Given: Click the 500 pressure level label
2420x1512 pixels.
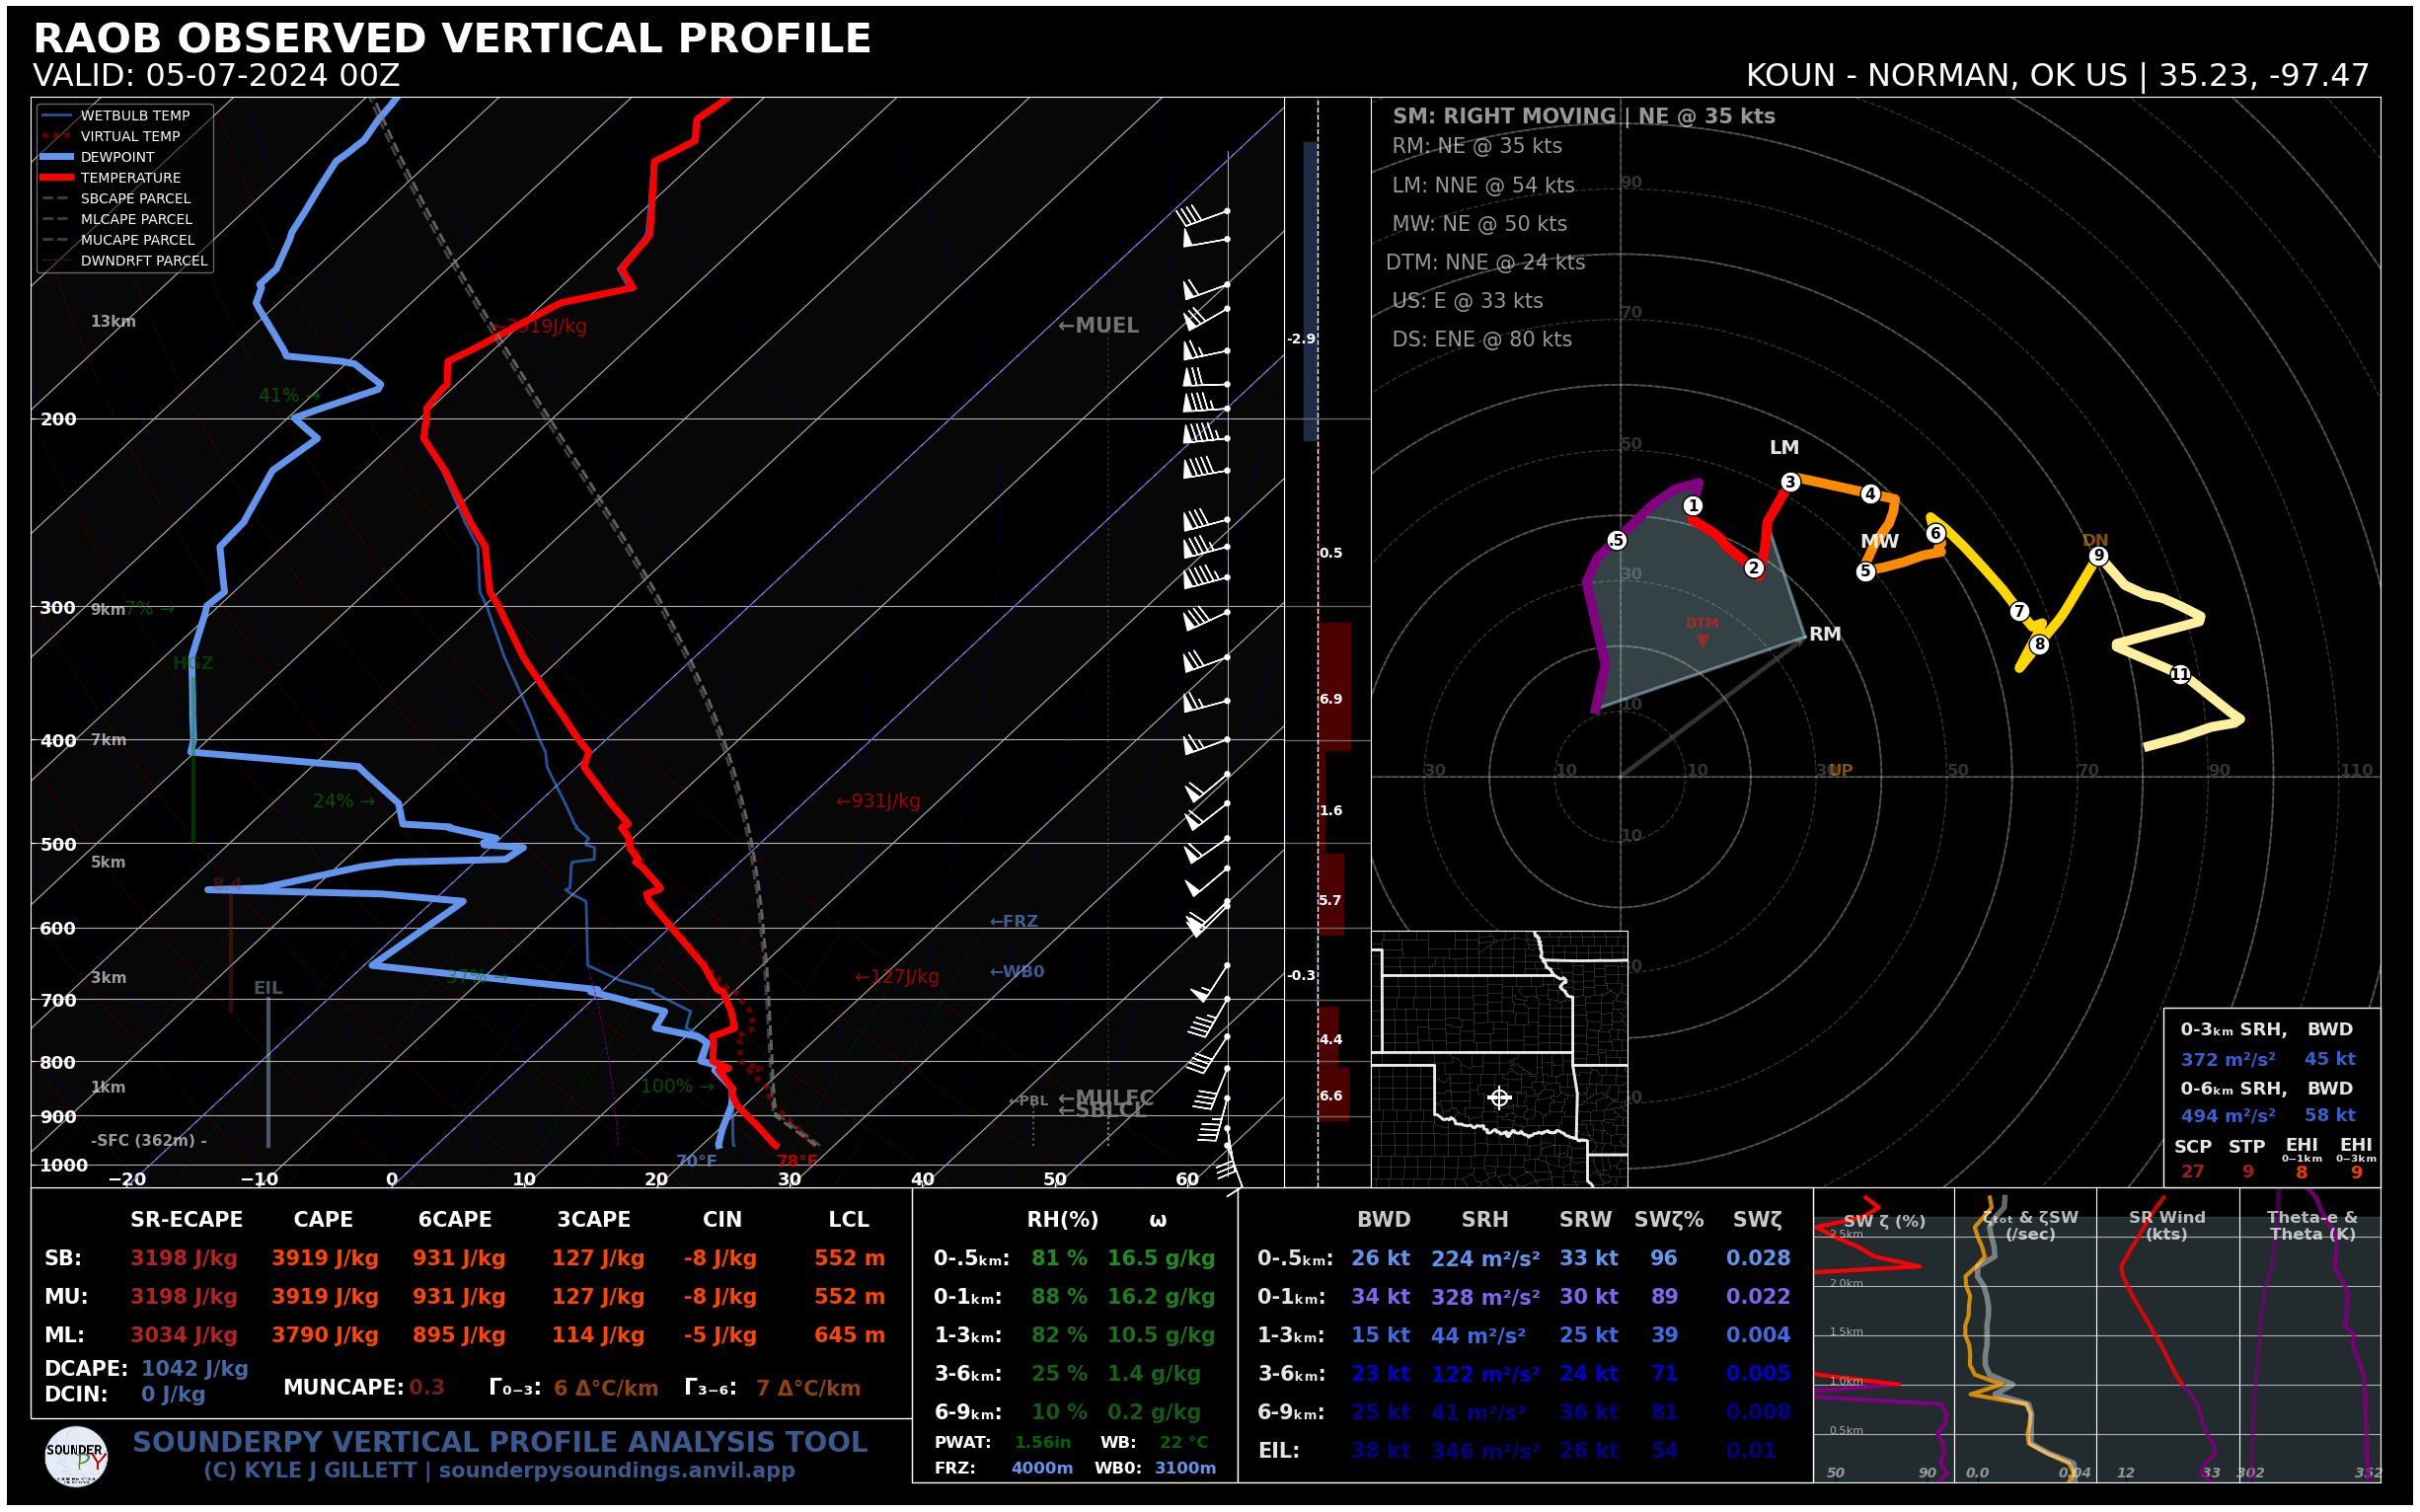Looking at the screenshot, I should (58, 845).
